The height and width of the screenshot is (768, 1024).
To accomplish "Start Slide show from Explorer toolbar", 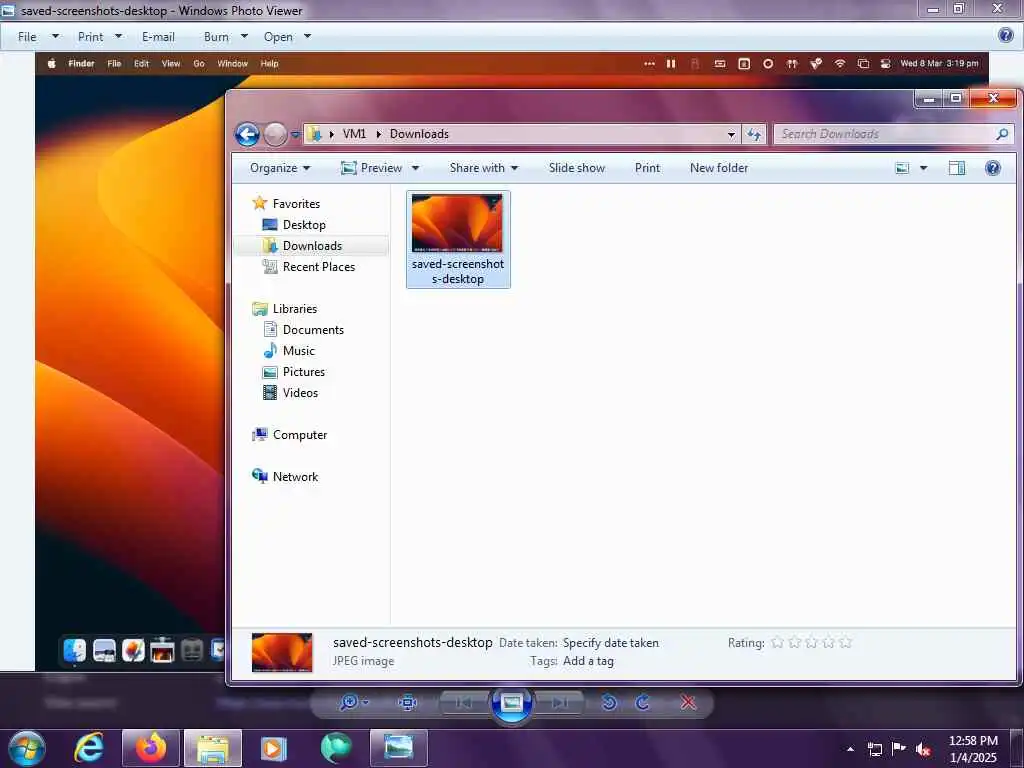I will tap(577, 168).
